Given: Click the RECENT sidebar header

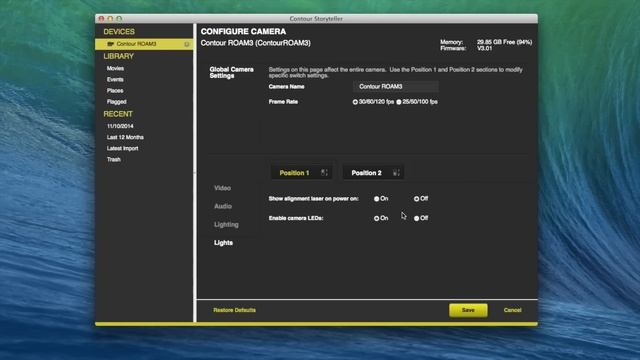Looking at the screenshot, I should coord(118,114).
